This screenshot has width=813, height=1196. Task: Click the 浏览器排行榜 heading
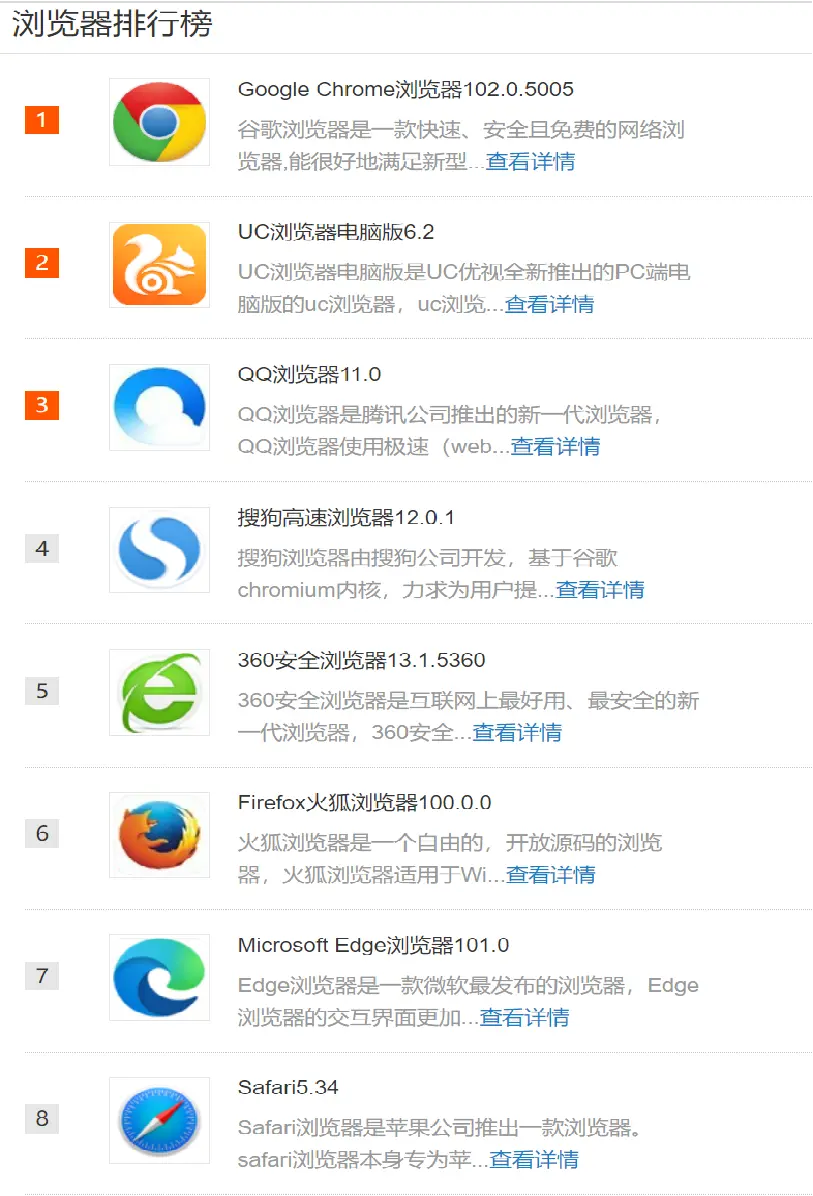pyautogui.click(x=112, y=24)
